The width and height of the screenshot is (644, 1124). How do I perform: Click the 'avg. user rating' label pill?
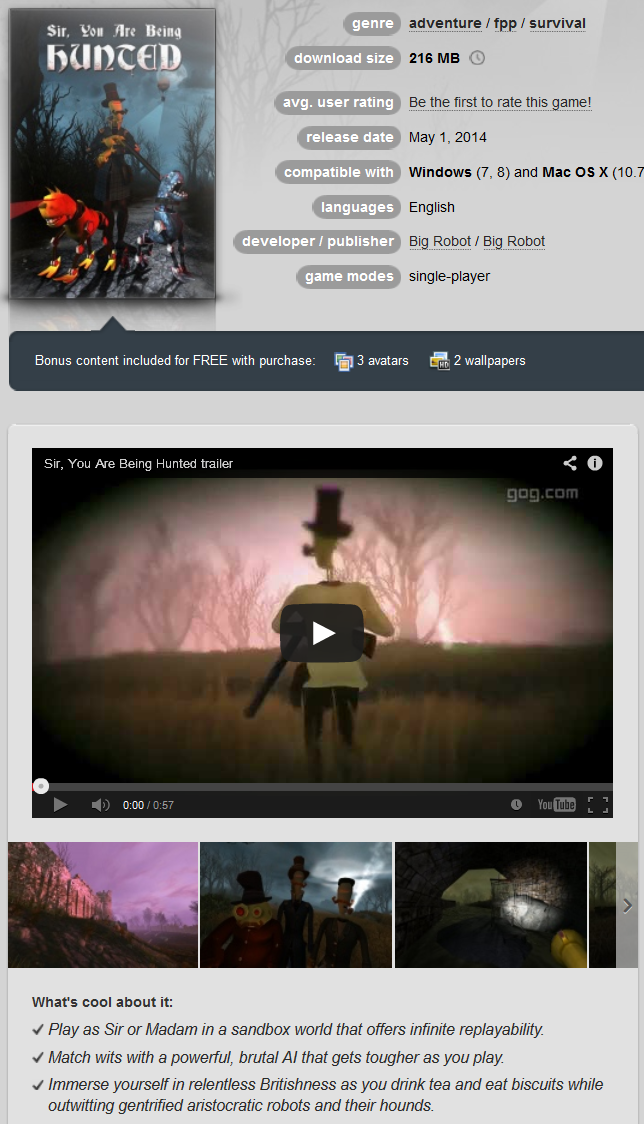(338, 103)
